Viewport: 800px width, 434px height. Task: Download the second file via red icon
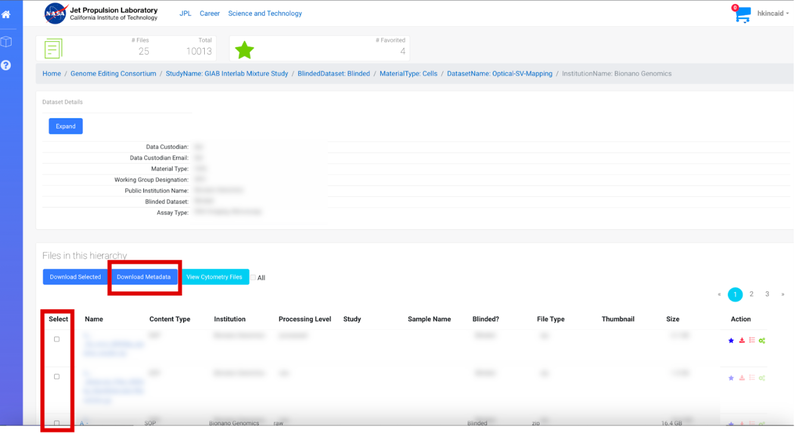point(742,378)
